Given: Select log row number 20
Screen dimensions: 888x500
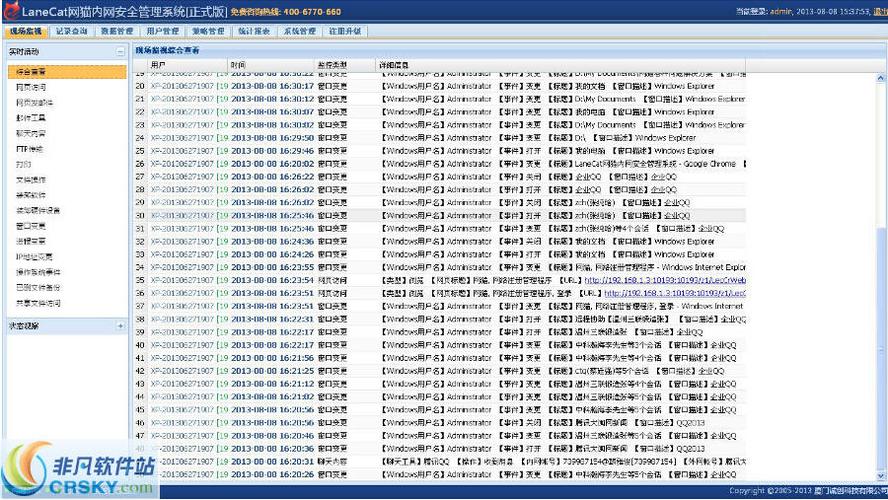Looking at the screenshot, I should tap(440, 86).
